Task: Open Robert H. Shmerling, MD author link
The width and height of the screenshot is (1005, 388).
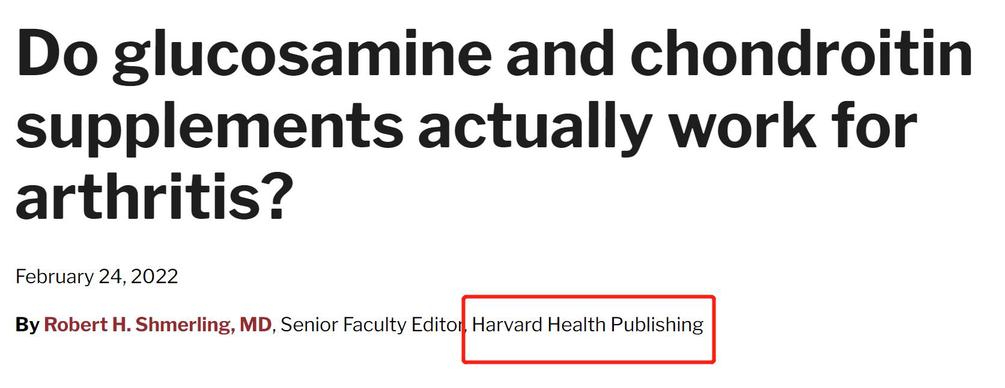Action: pos(158,325)
